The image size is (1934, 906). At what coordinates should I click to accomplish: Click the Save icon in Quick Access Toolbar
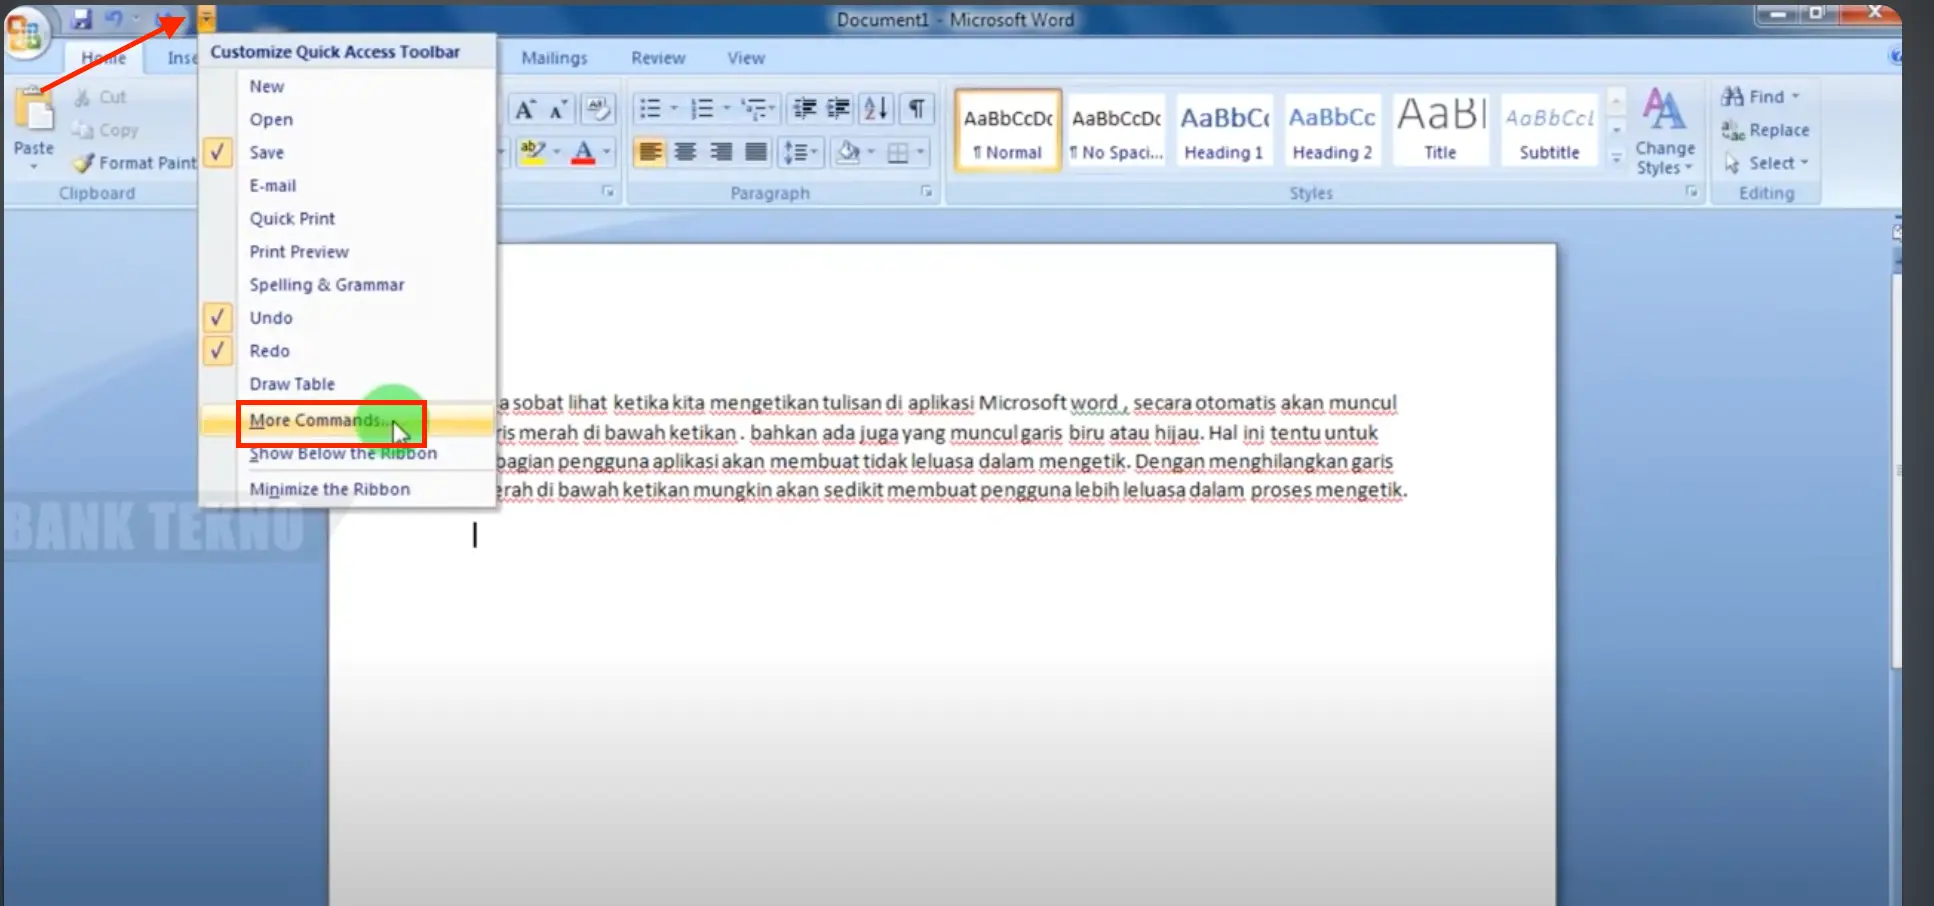(82, 18)
